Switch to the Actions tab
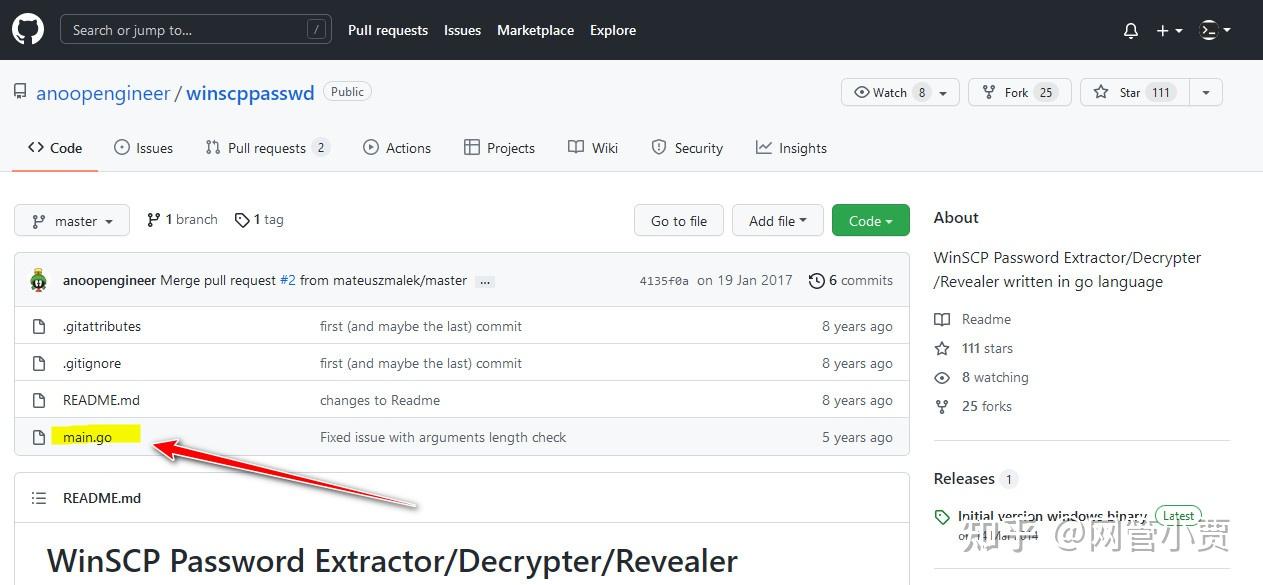The height and width of the screenshot is (585, 1263). [x=397, y=148]
